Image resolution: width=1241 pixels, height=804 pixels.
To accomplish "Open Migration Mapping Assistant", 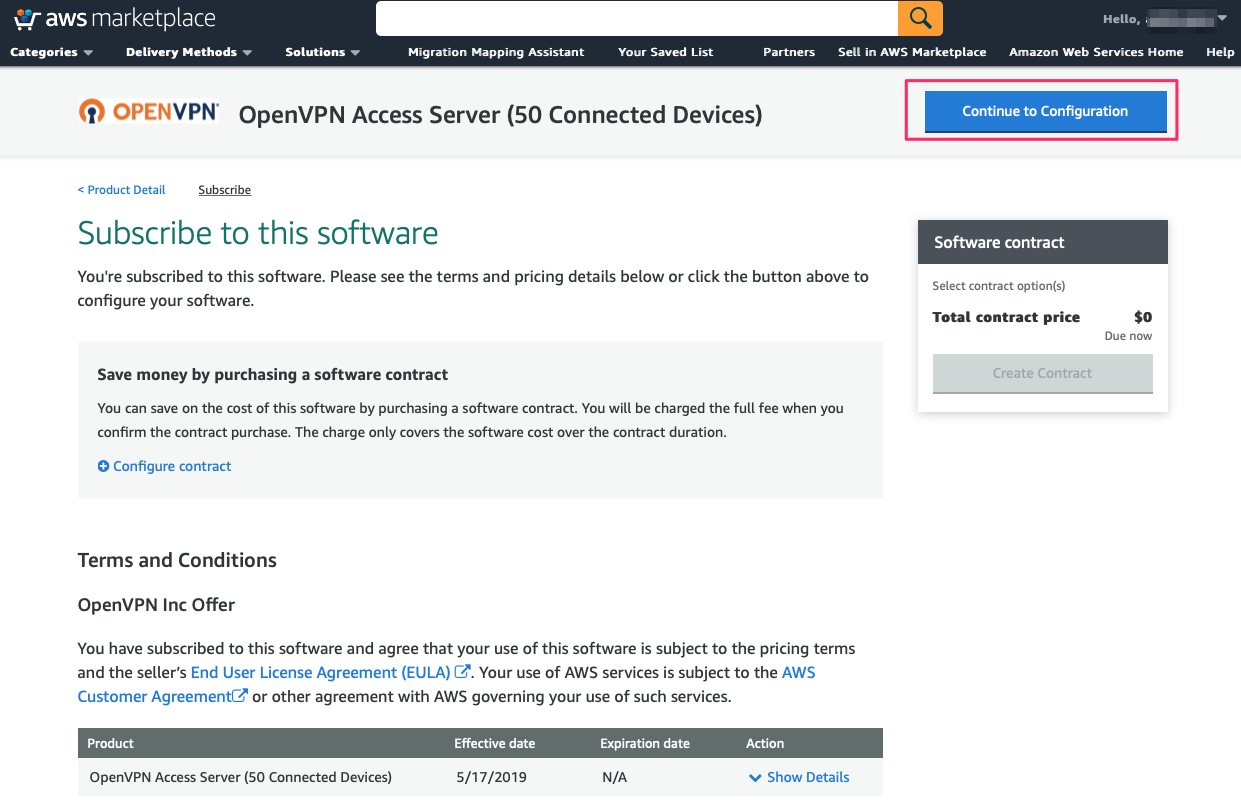I will 496,52.
